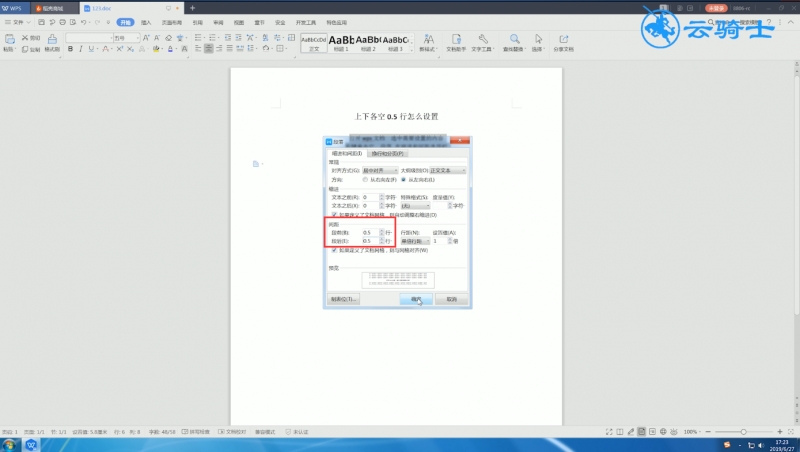
Task: Open the Page Layout (页面布局) ribbon tab
Action: tap(172, 22)
